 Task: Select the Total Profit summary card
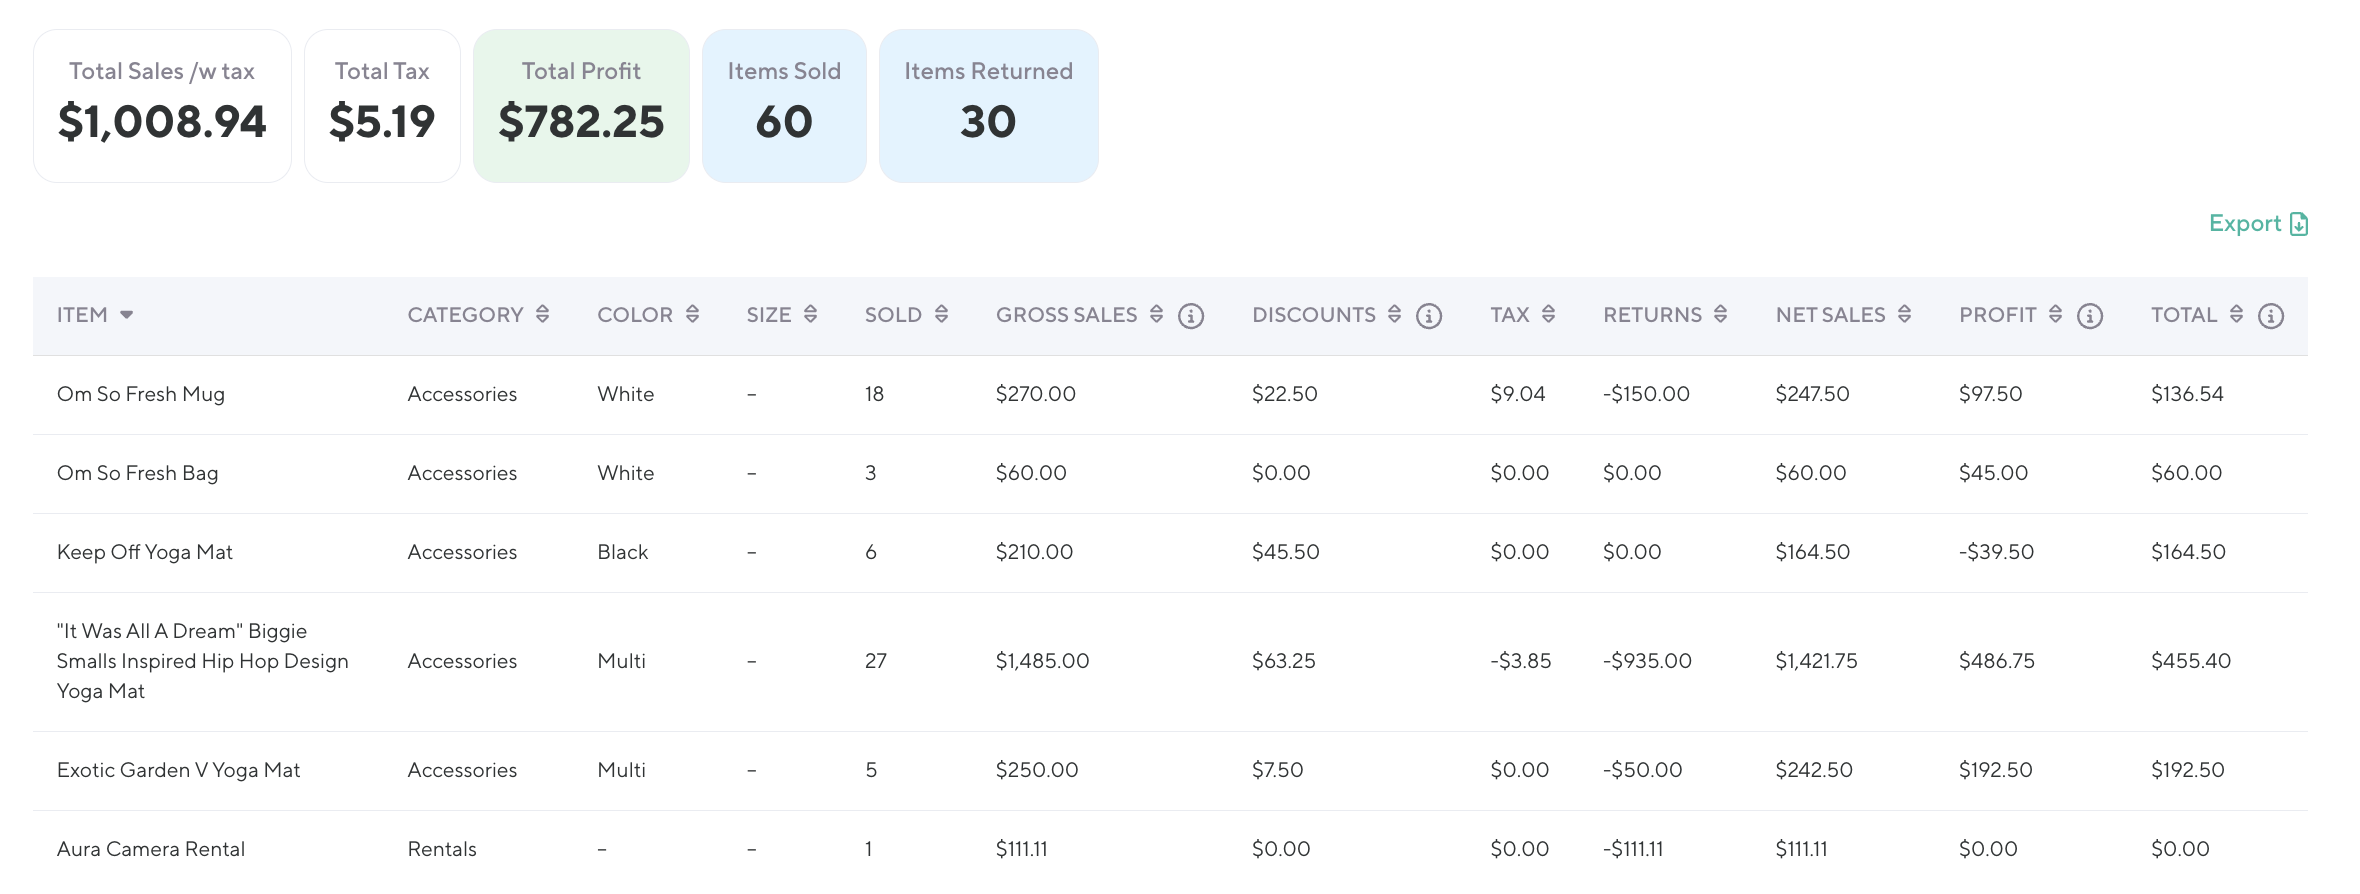click(x=581, y=106)
